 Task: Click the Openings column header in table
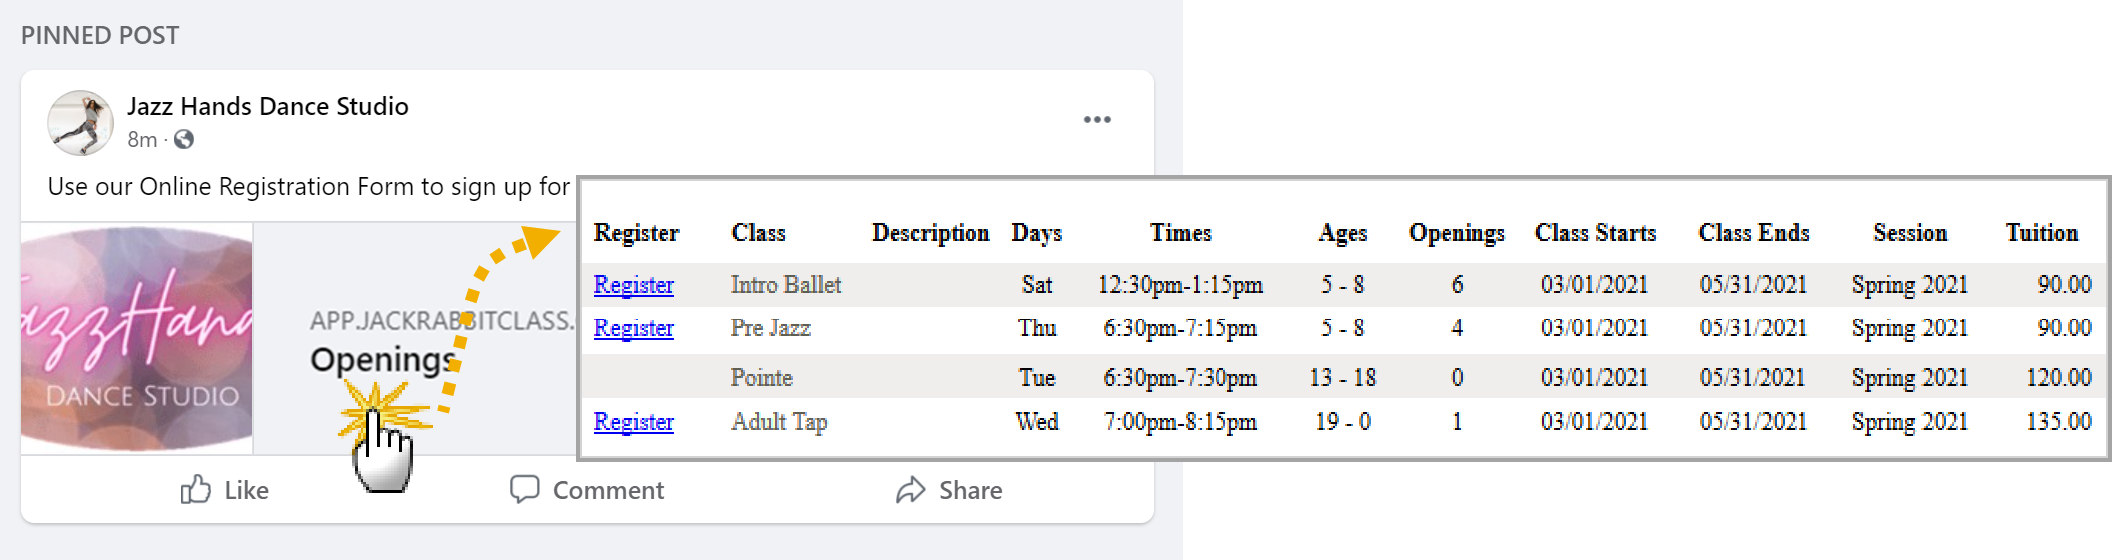(x=1456, y=233)
